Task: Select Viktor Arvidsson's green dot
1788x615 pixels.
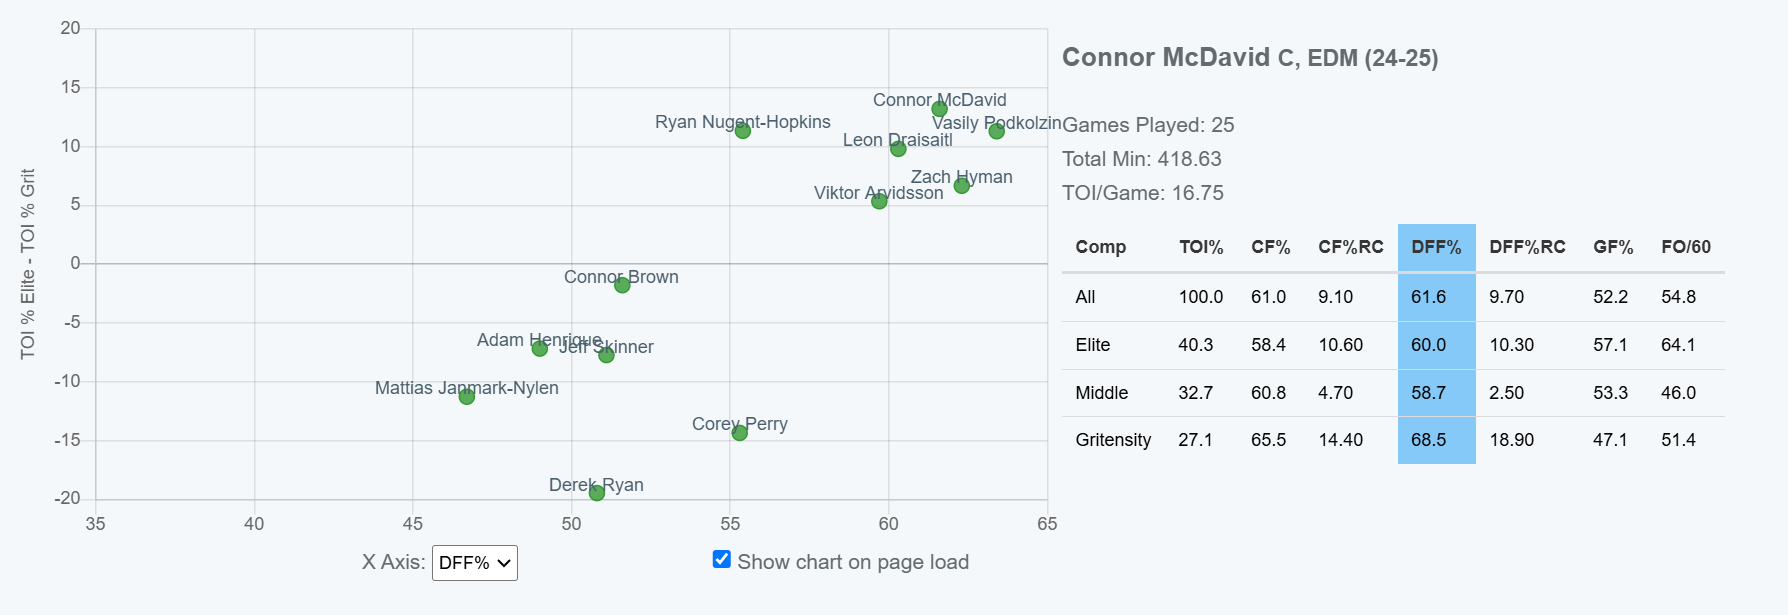Action: [879, 201]
